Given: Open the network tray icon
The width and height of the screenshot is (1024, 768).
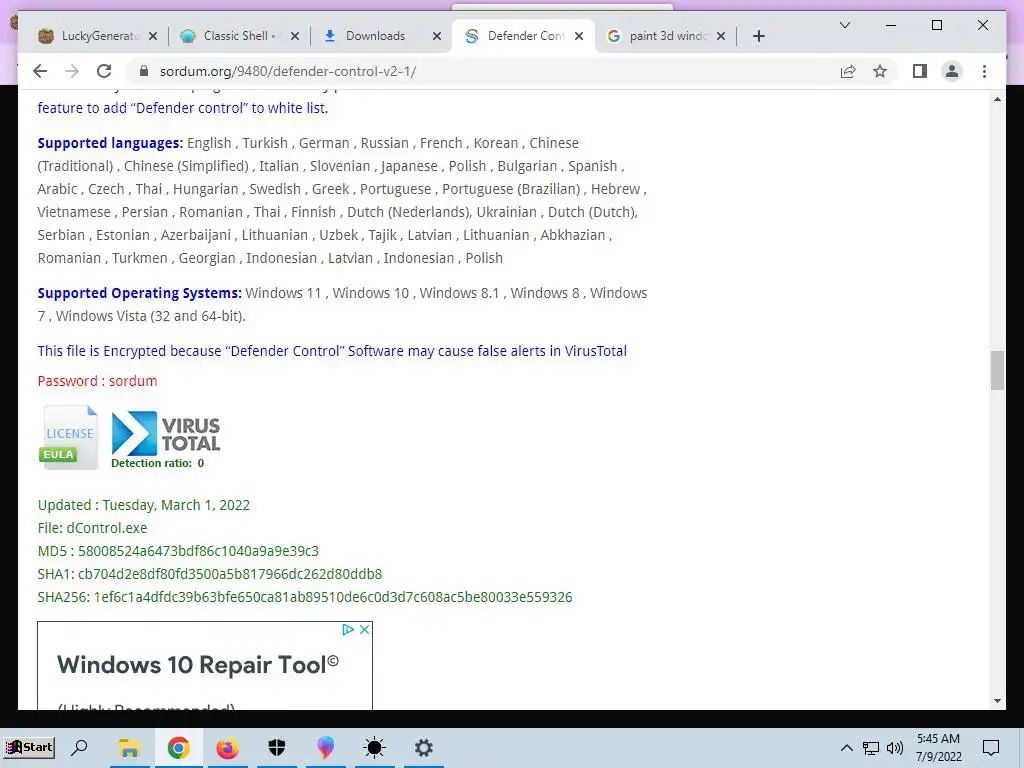Looking at the screenshot, I should [871, 748].
